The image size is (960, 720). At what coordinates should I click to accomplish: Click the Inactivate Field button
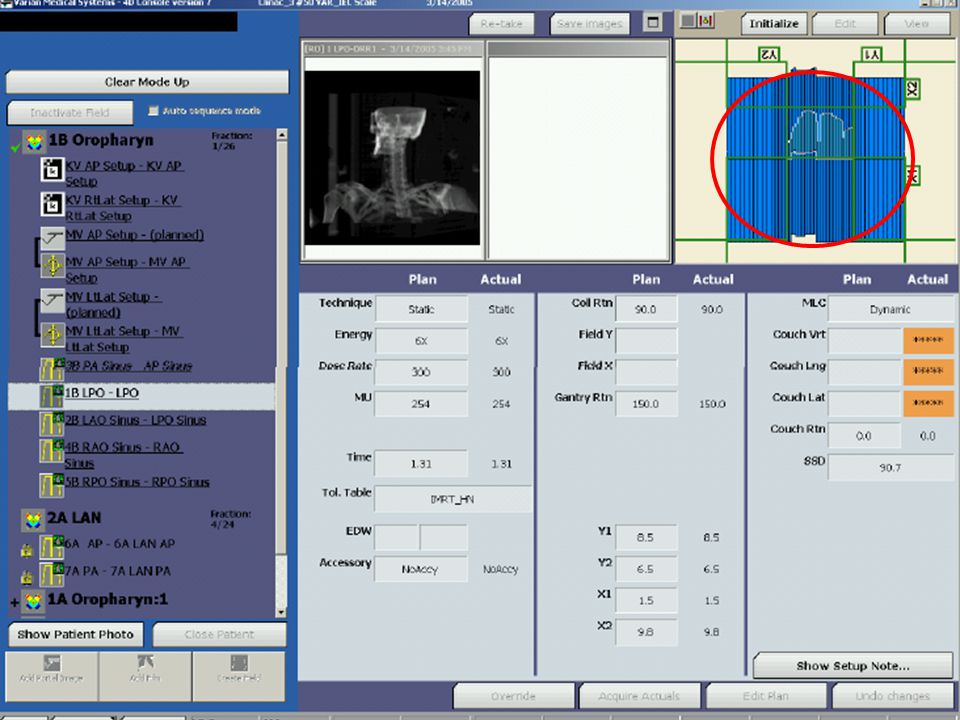pos(70,113)
